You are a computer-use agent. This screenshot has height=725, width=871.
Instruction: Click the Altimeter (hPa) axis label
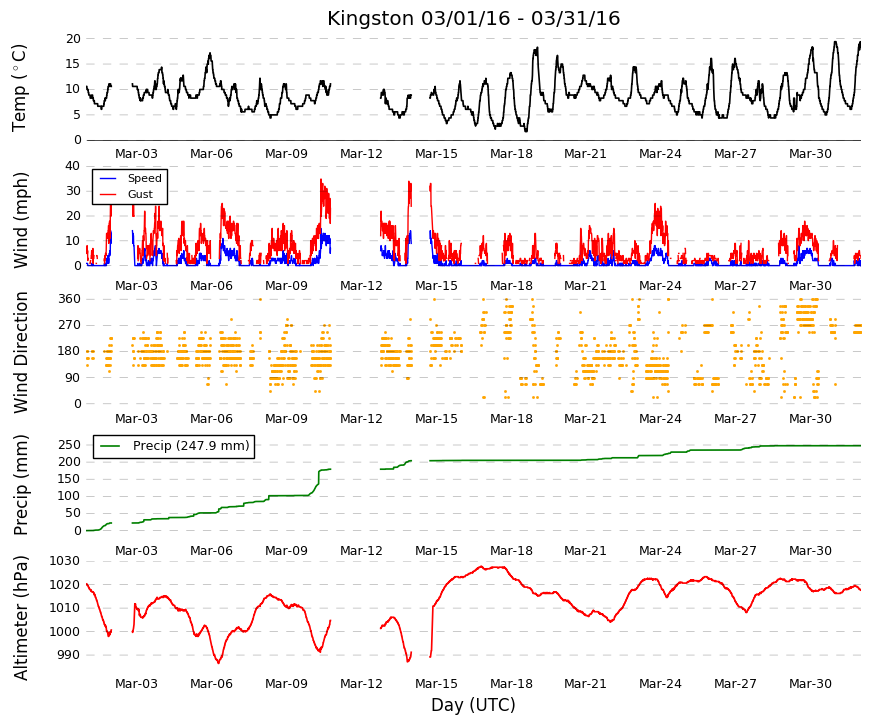coord(21,618)
